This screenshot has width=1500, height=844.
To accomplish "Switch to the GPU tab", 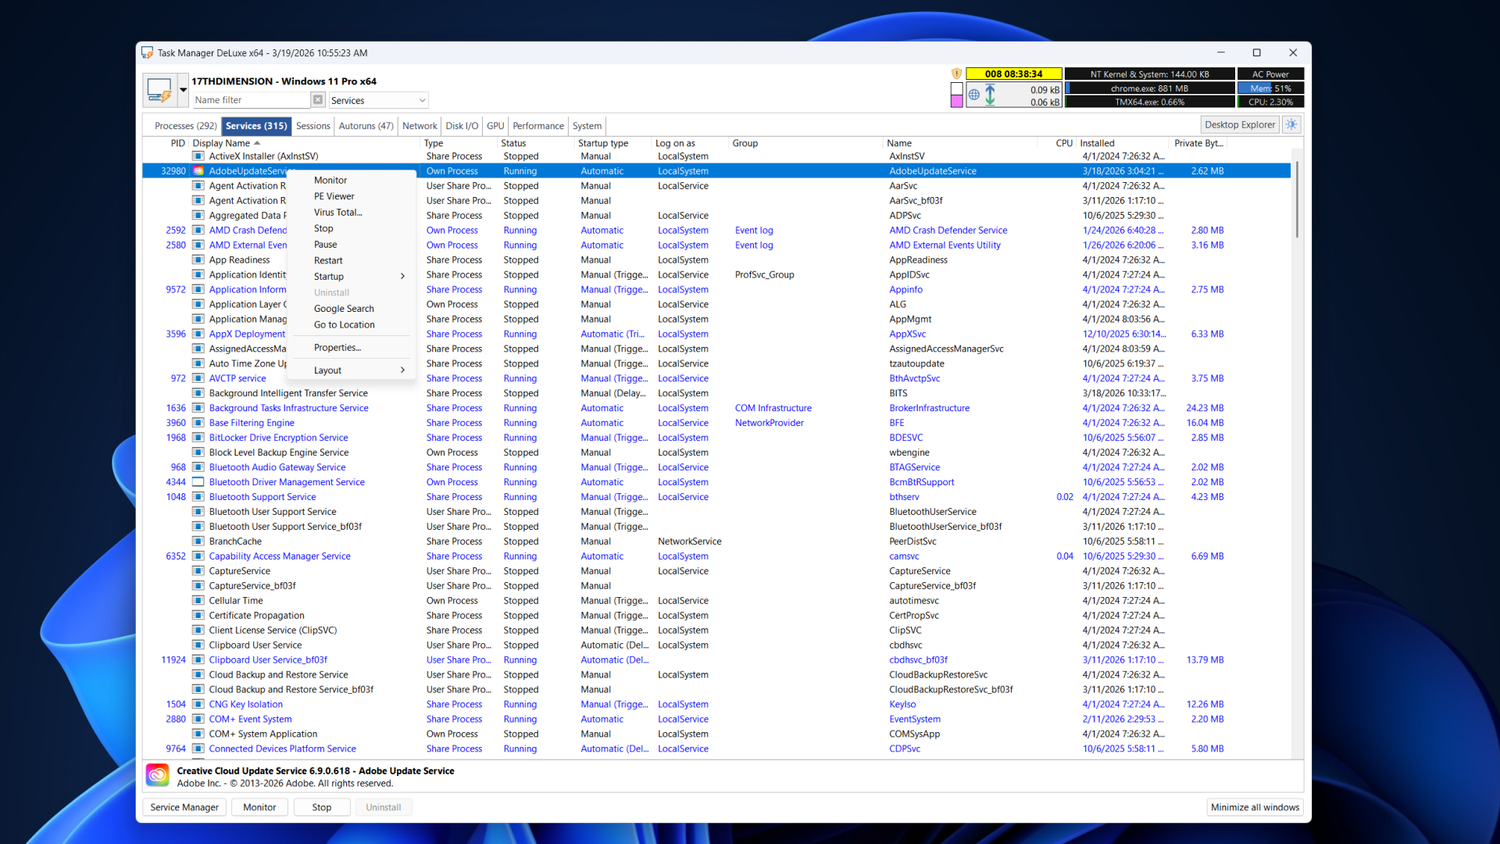I will click(495, 126).
